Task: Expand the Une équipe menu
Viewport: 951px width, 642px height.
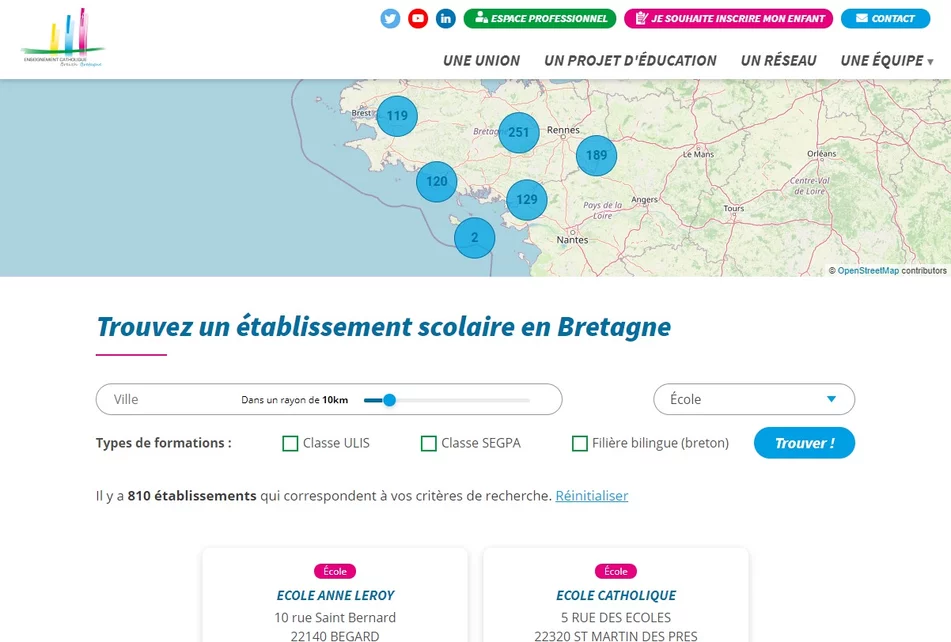Action: pos(887,61)
